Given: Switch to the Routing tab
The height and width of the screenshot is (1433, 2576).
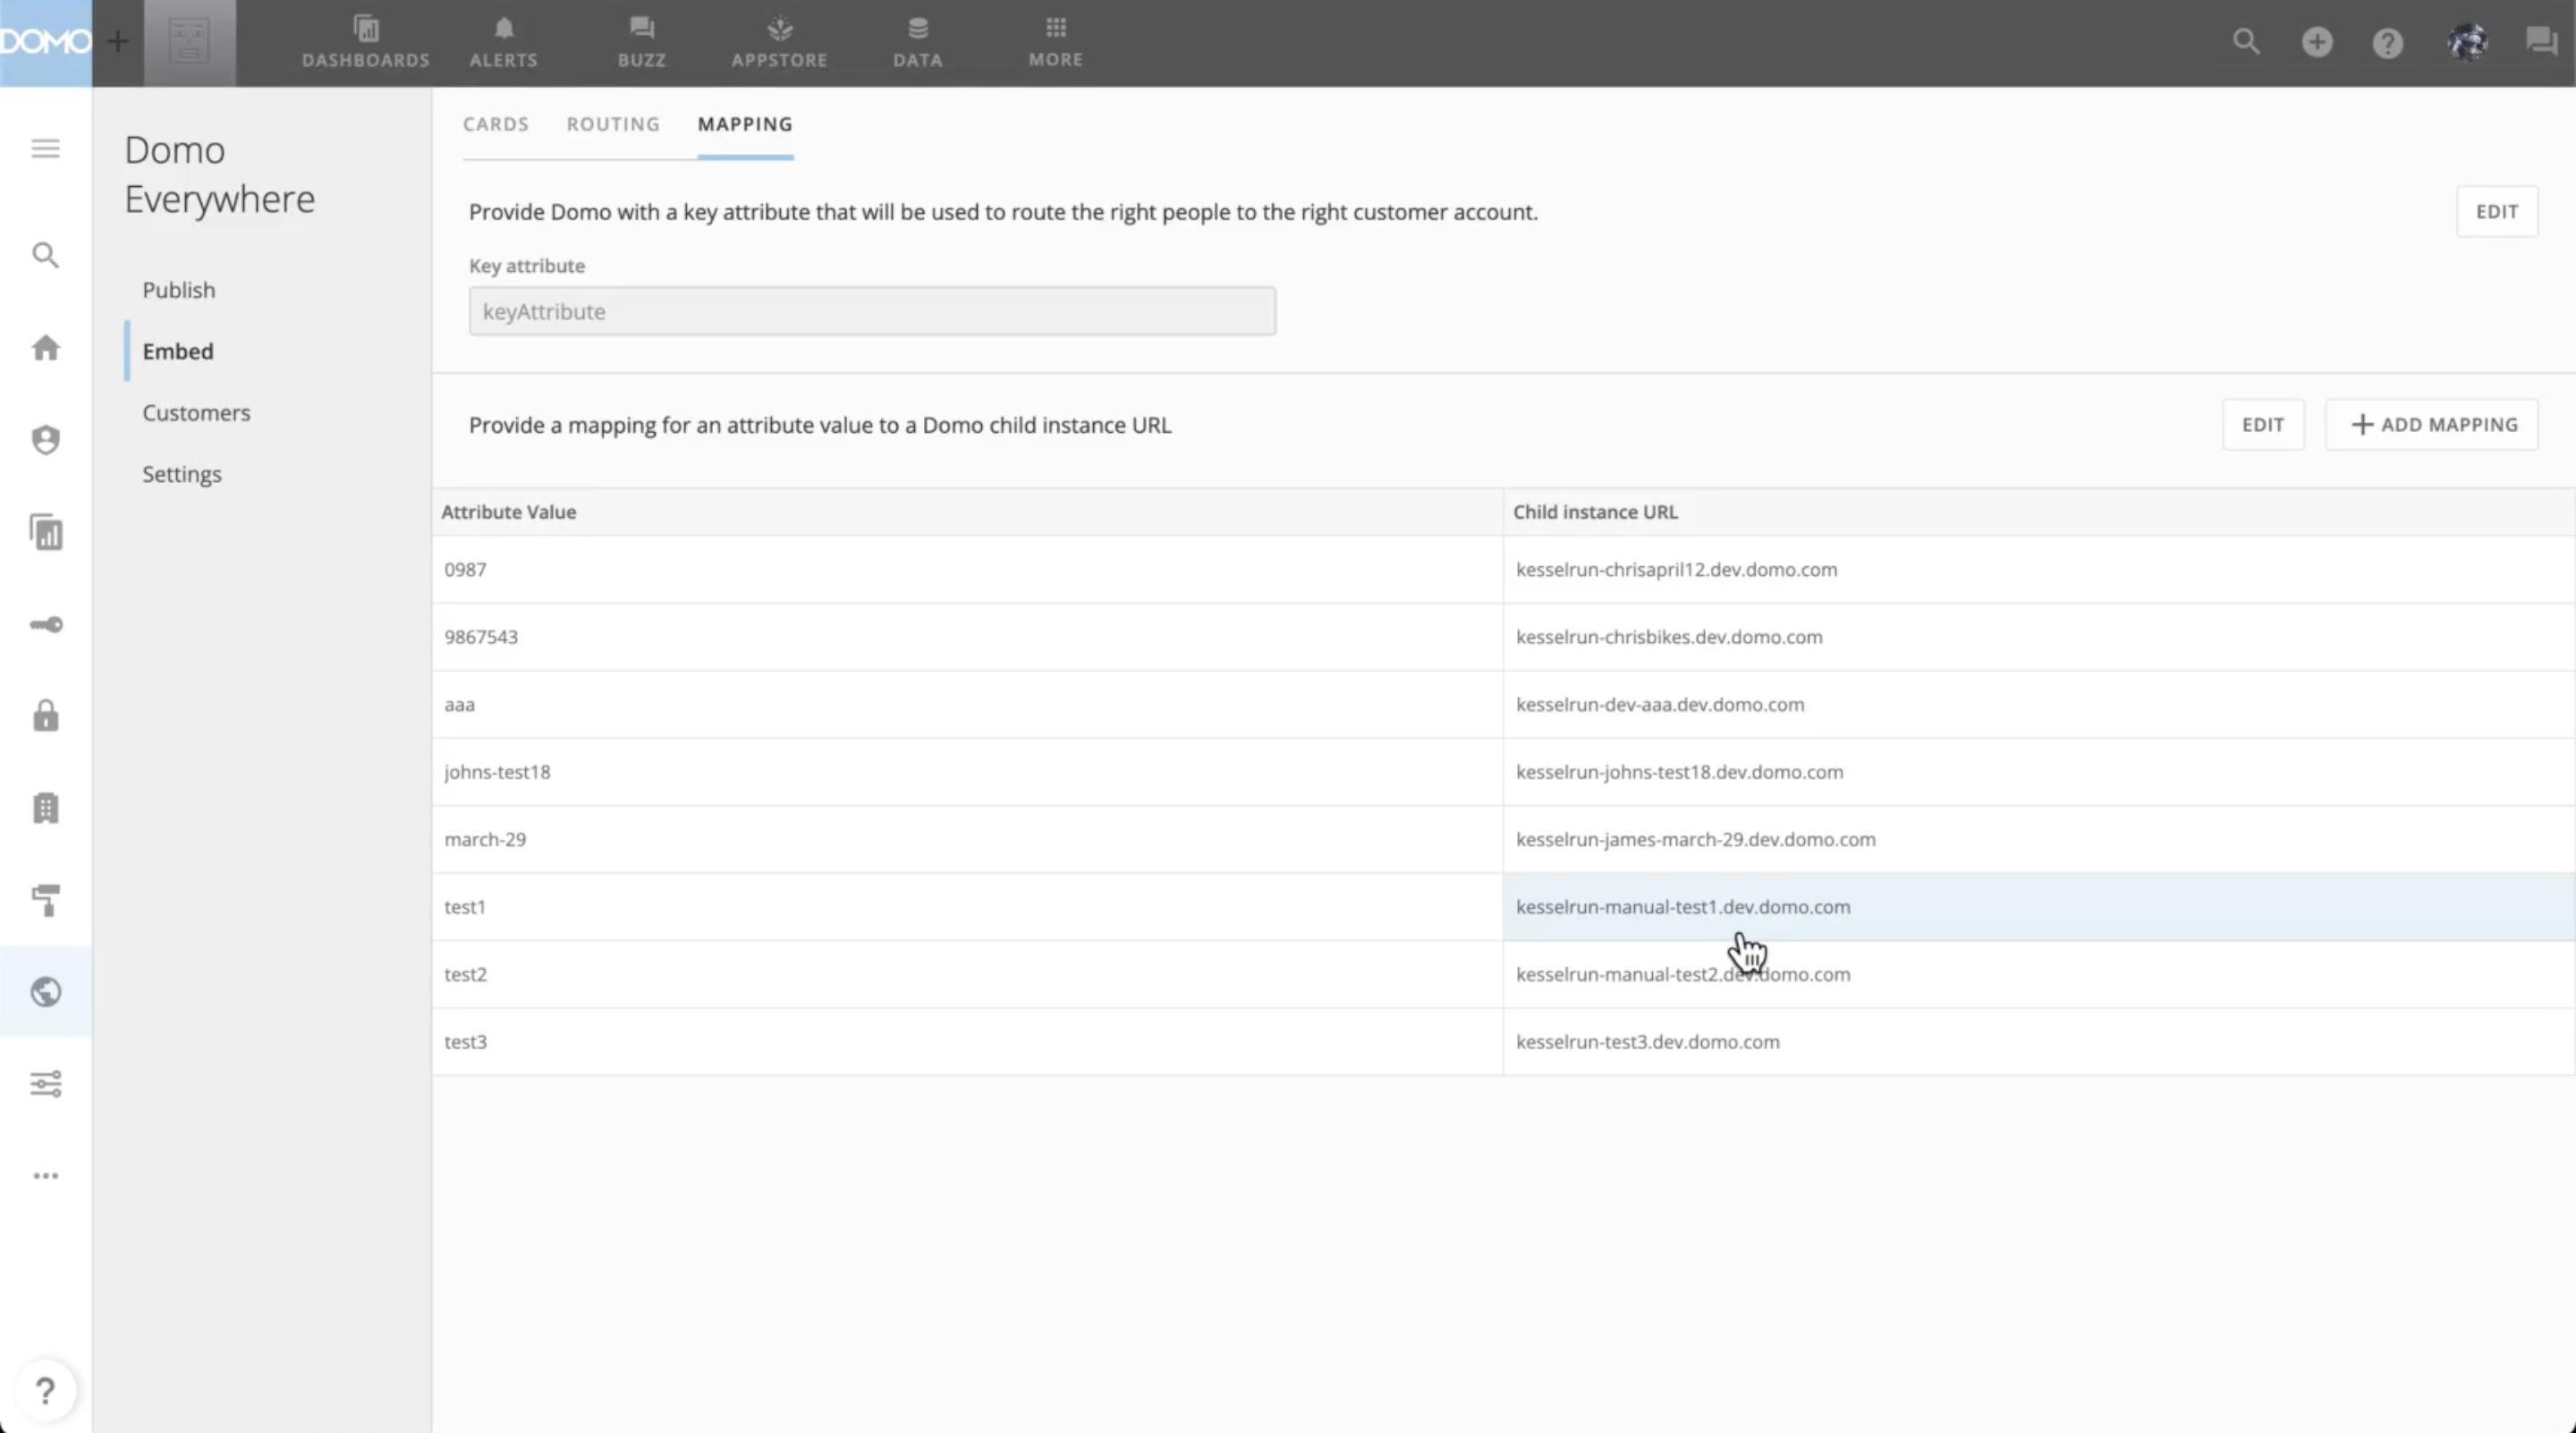Looking at the screenshot, I should (613, 124).
